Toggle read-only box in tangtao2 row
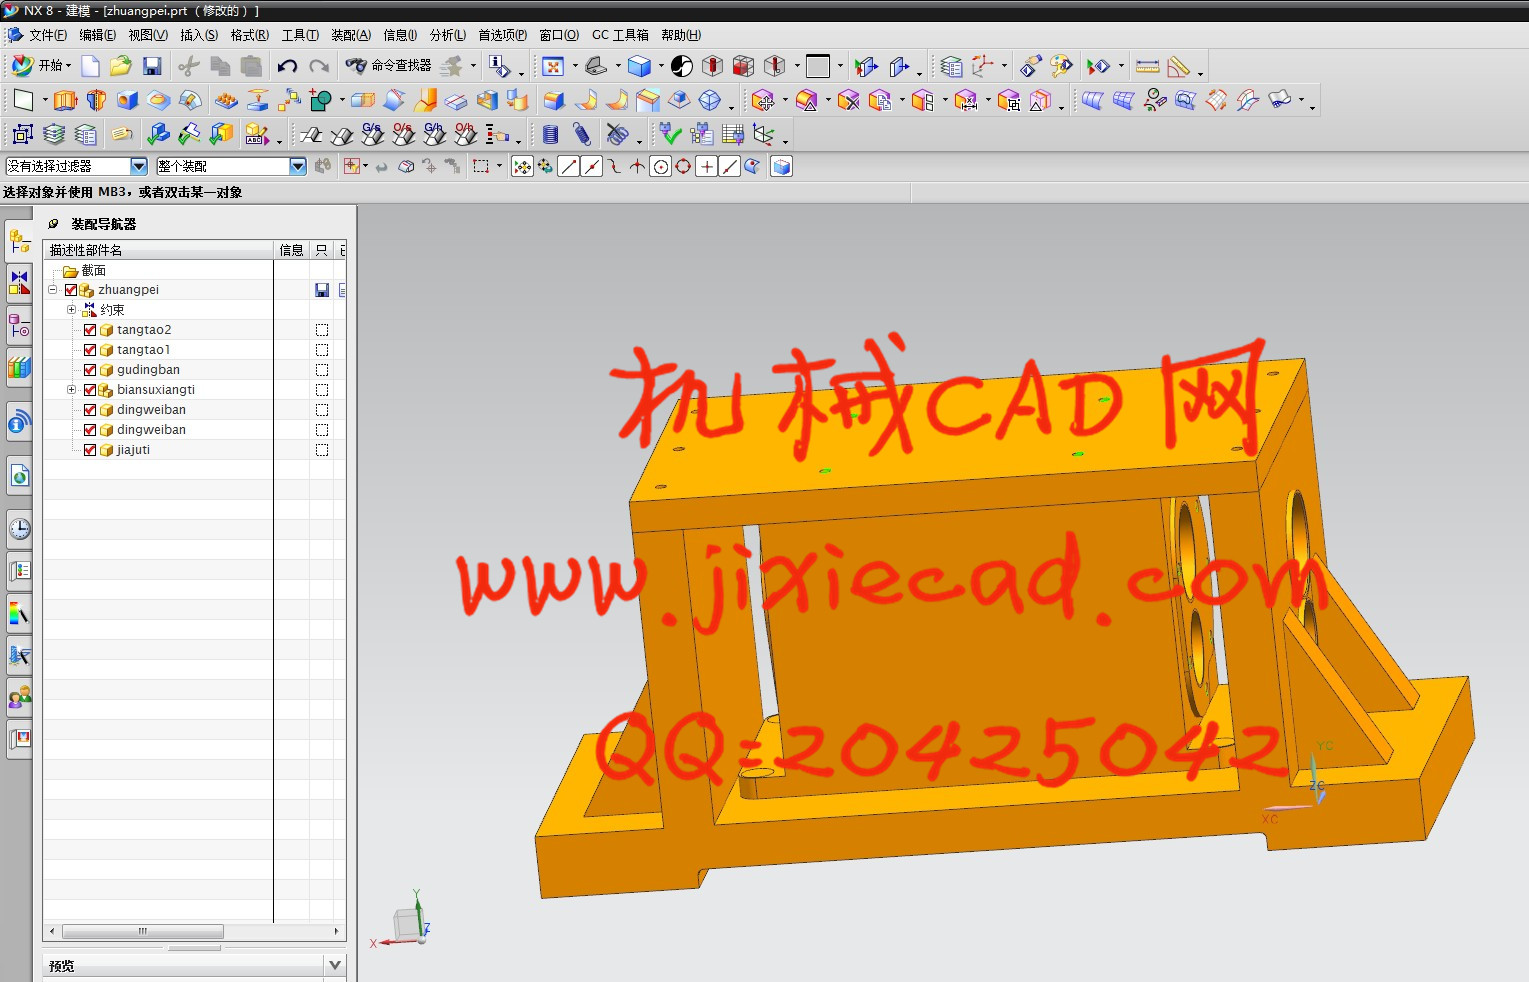This screenshot has width=1529, height=982. (322, 330)
